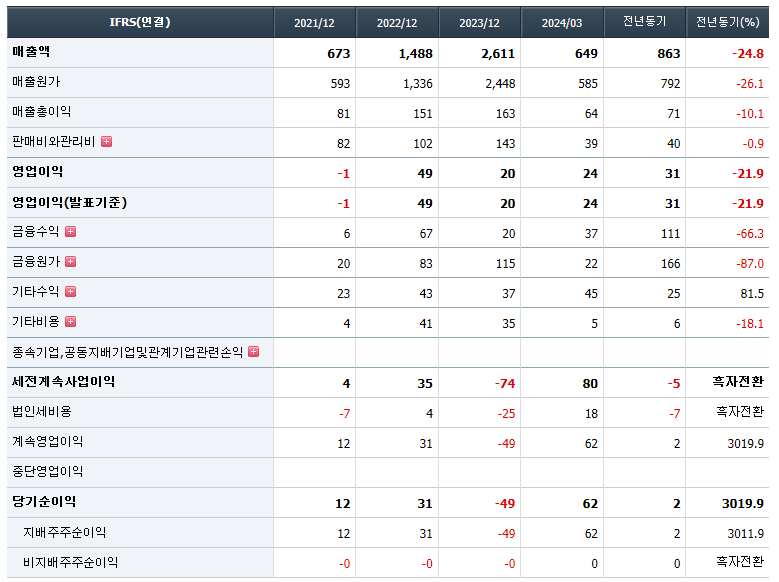This screenshot has width=779, height=582.
Task: Click 매출액 2022/12 value 1,488
Action: click(x=415, y=54)
